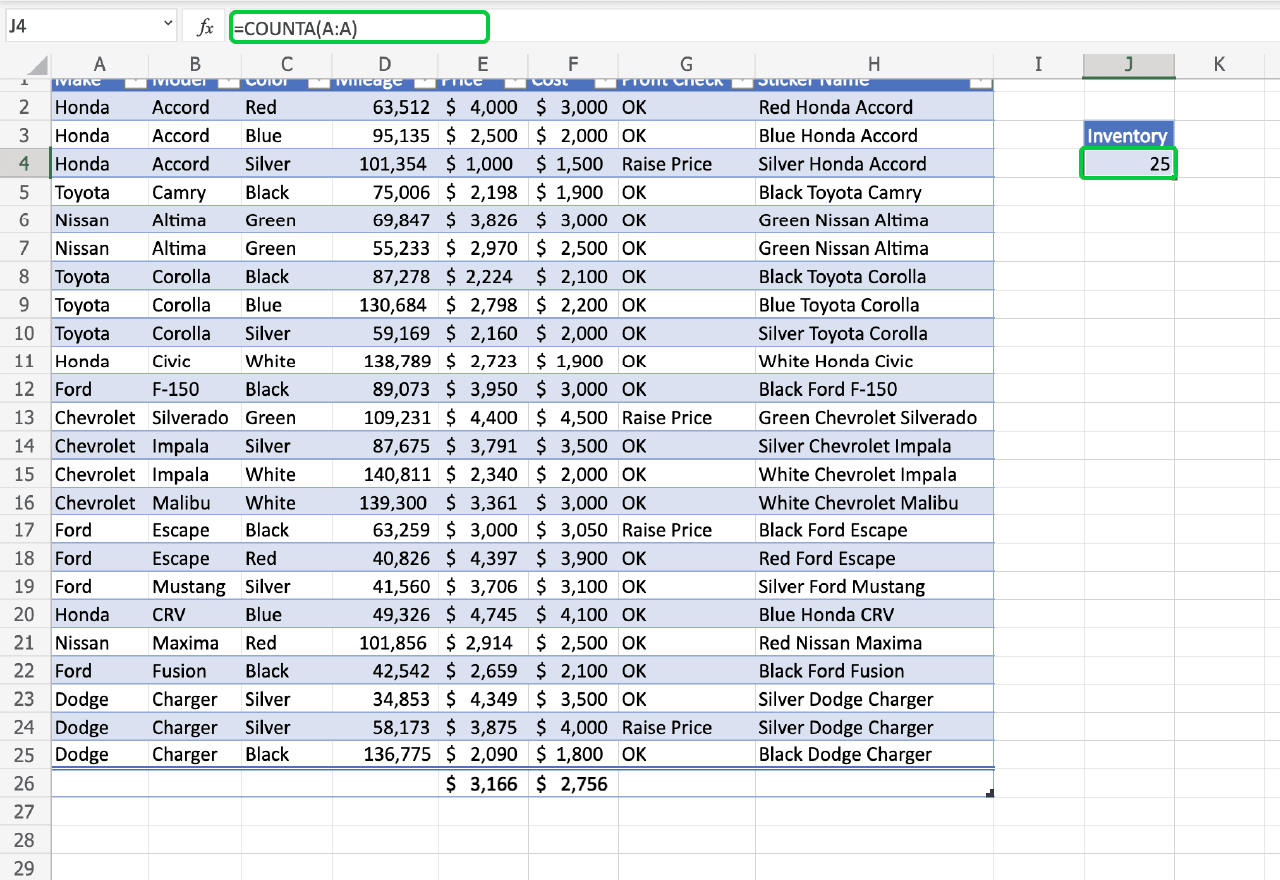Select column I header
This screenshot has width=1280, height=880.
pyautogui.click(x=1038, y=64)
